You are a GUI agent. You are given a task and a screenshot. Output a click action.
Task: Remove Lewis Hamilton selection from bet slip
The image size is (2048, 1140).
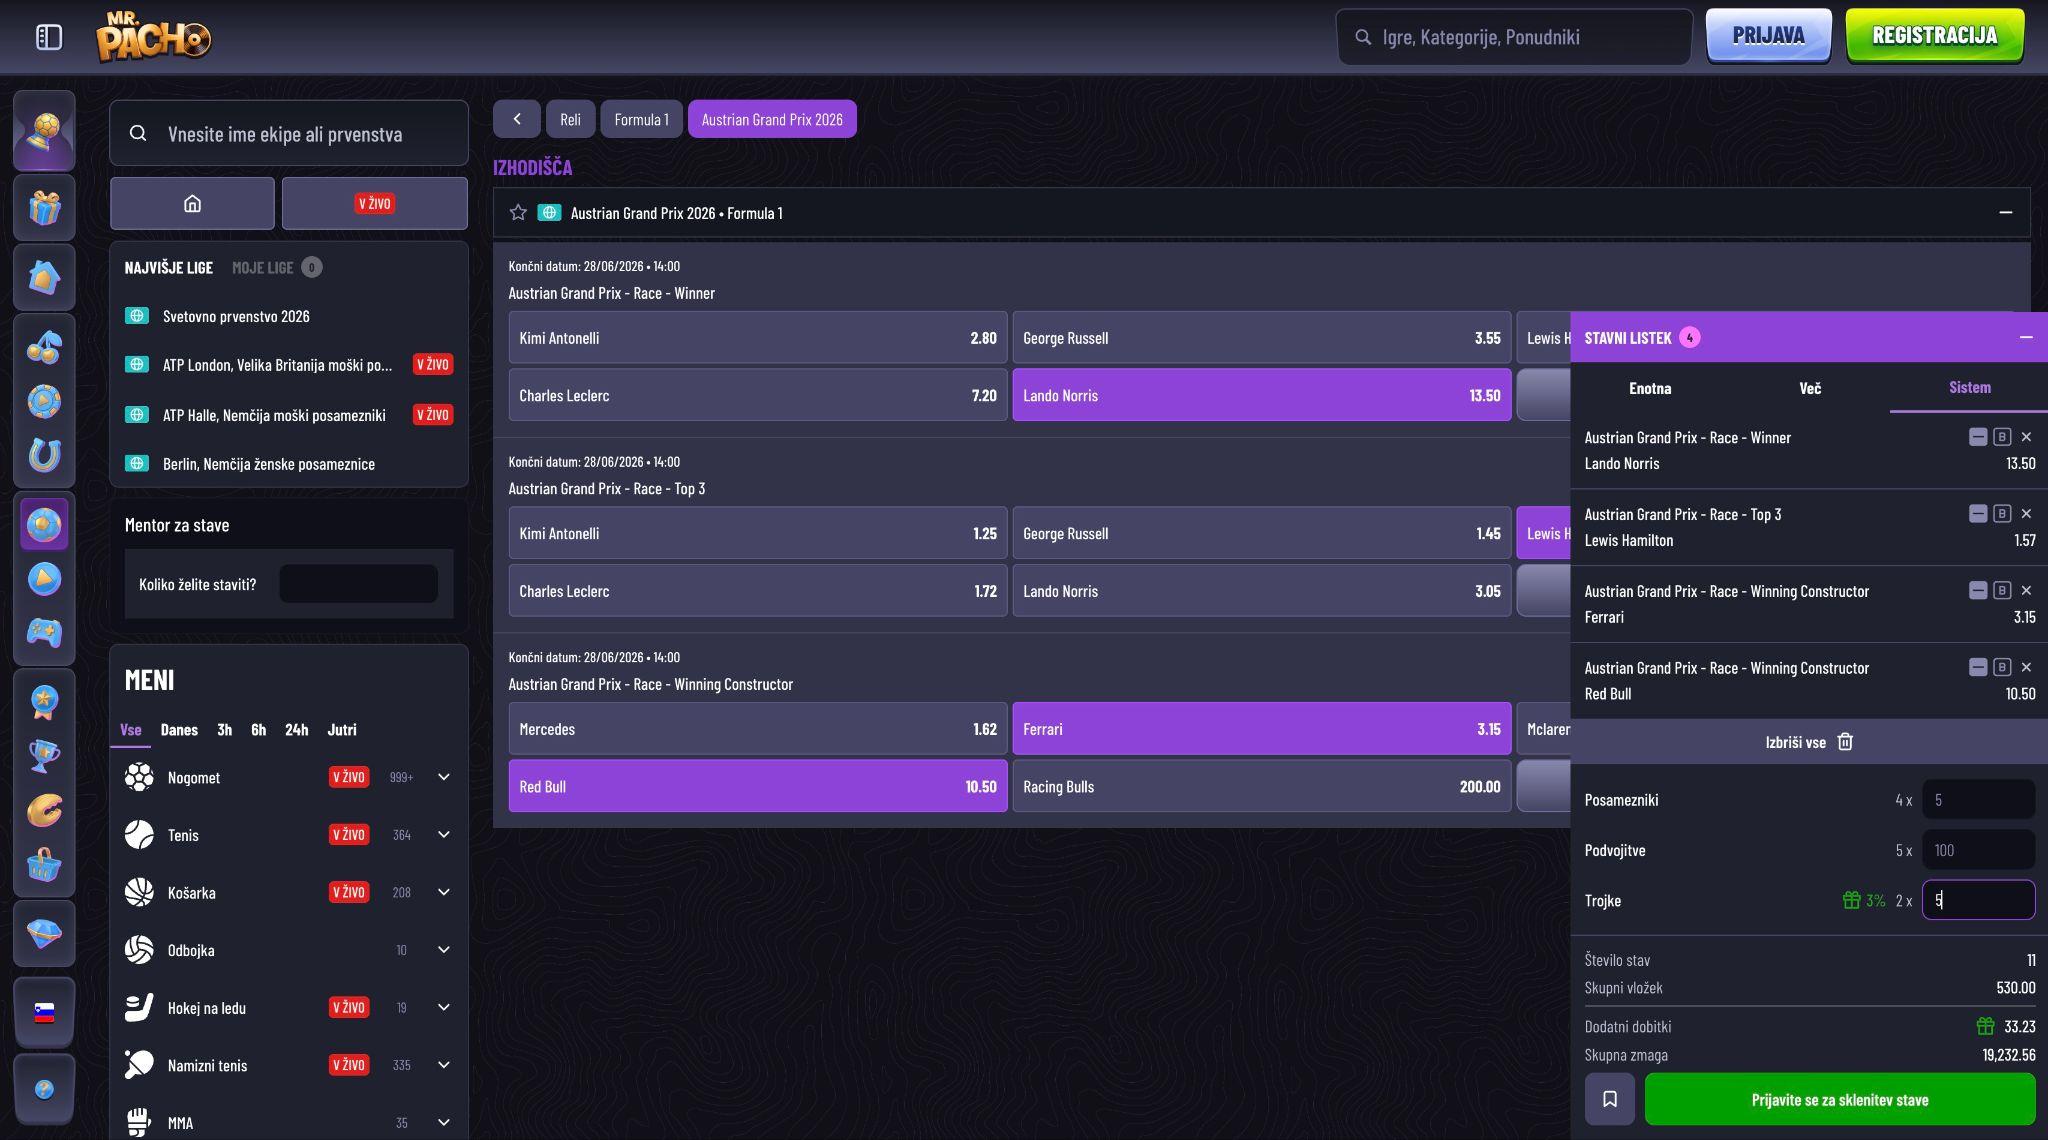coord(2026,514)
